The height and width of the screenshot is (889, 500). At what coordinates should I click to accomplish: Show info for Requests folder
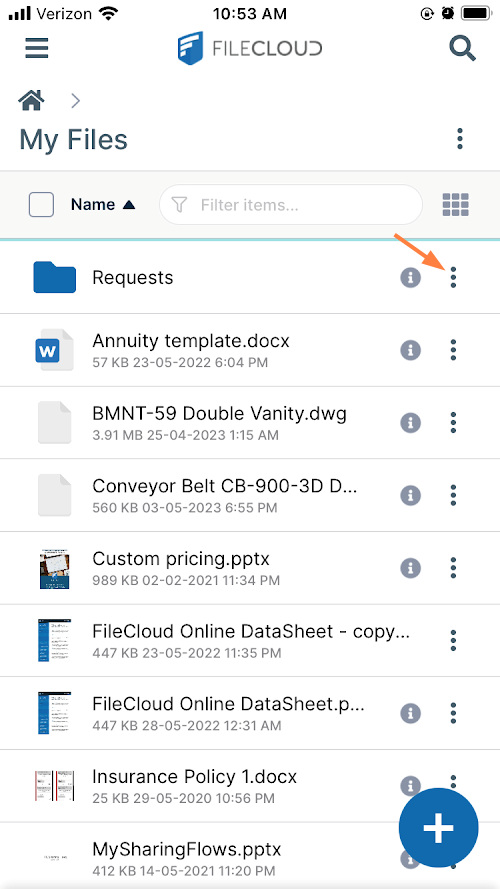410,277
